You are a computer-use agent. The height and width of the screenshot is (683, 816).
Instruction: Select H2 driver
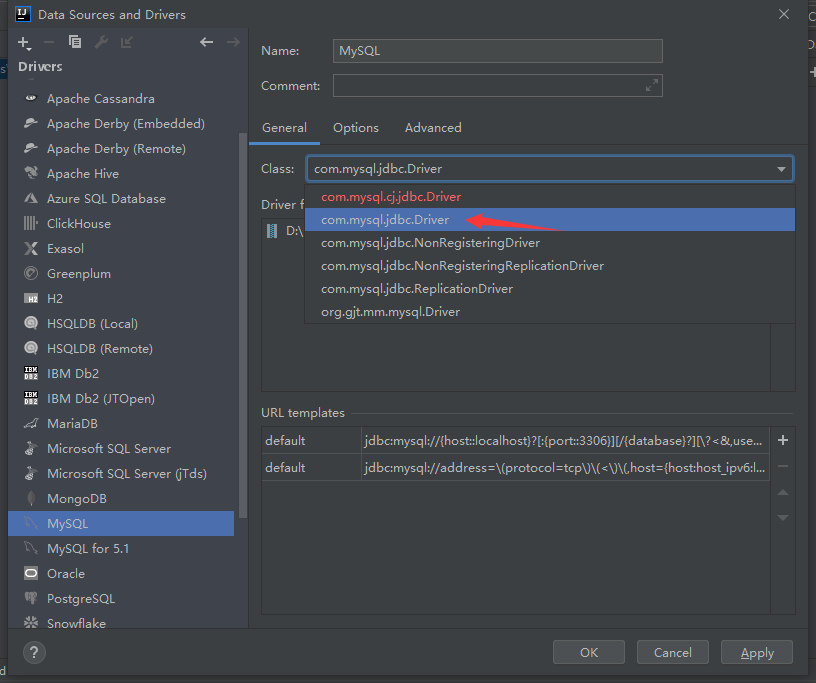pyautogui.click(x=121, y=298)
